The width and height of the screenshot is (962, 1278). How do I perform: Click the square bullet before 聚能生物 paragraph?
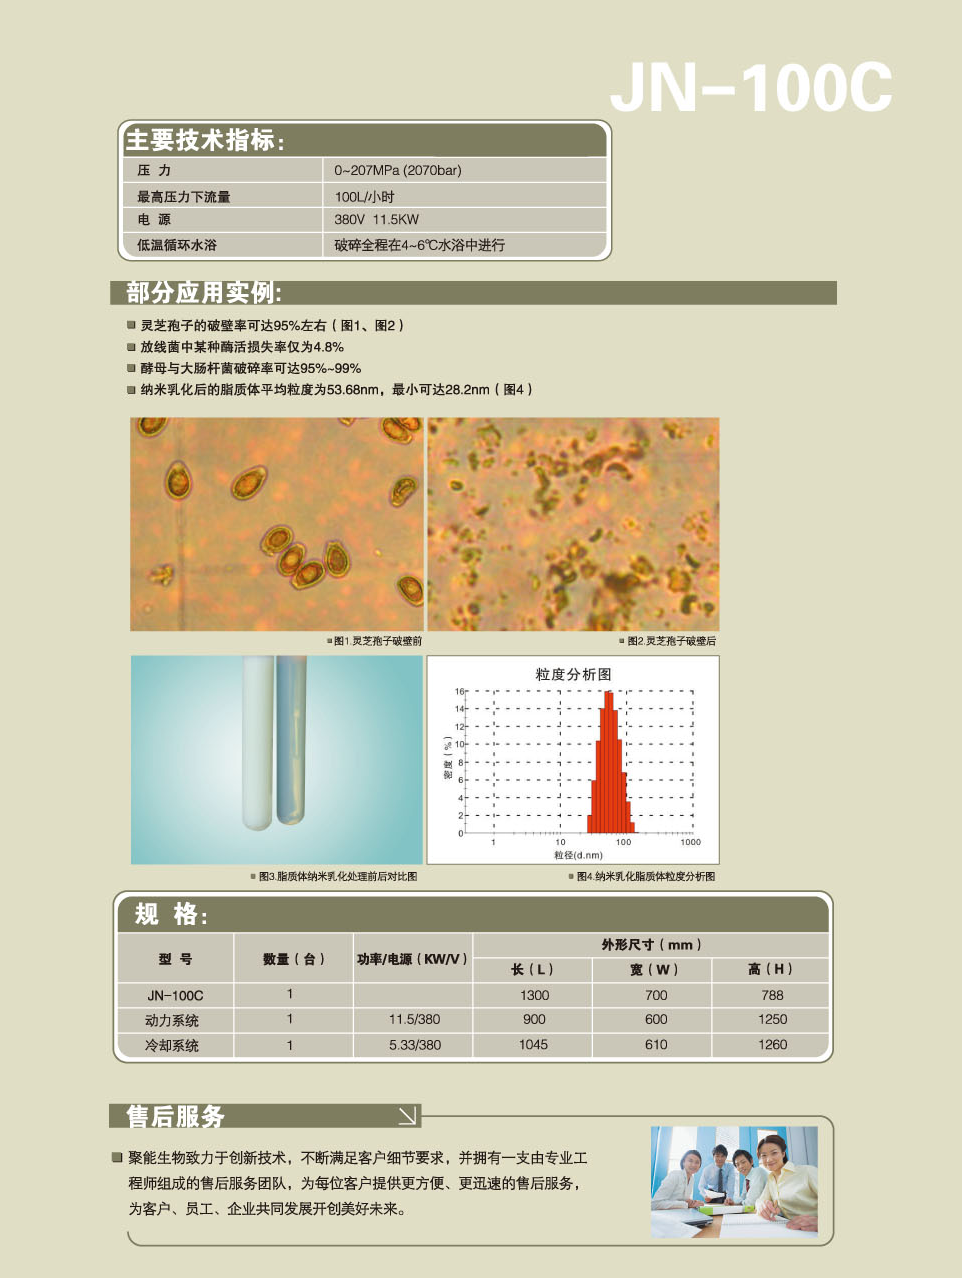click(117, 1157)
